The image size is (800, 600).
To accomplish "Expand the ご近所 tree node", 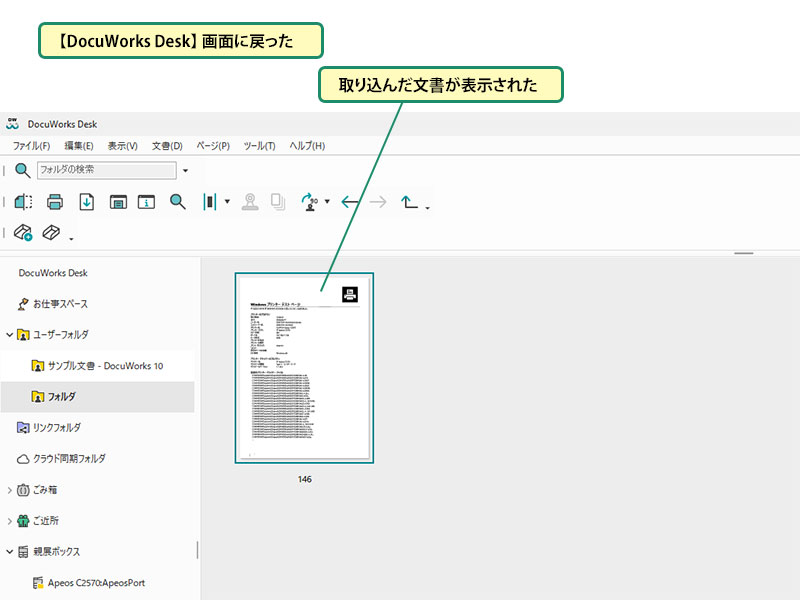I will coord(10,521).
